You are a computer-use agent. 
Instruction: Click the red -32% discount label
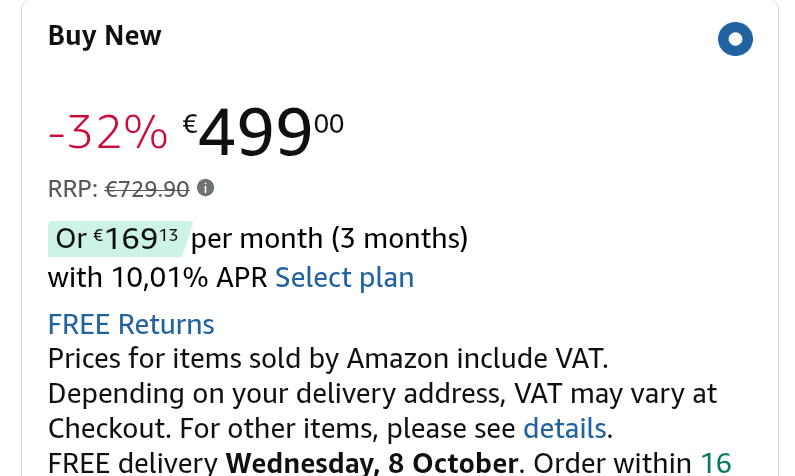[108, 131]
